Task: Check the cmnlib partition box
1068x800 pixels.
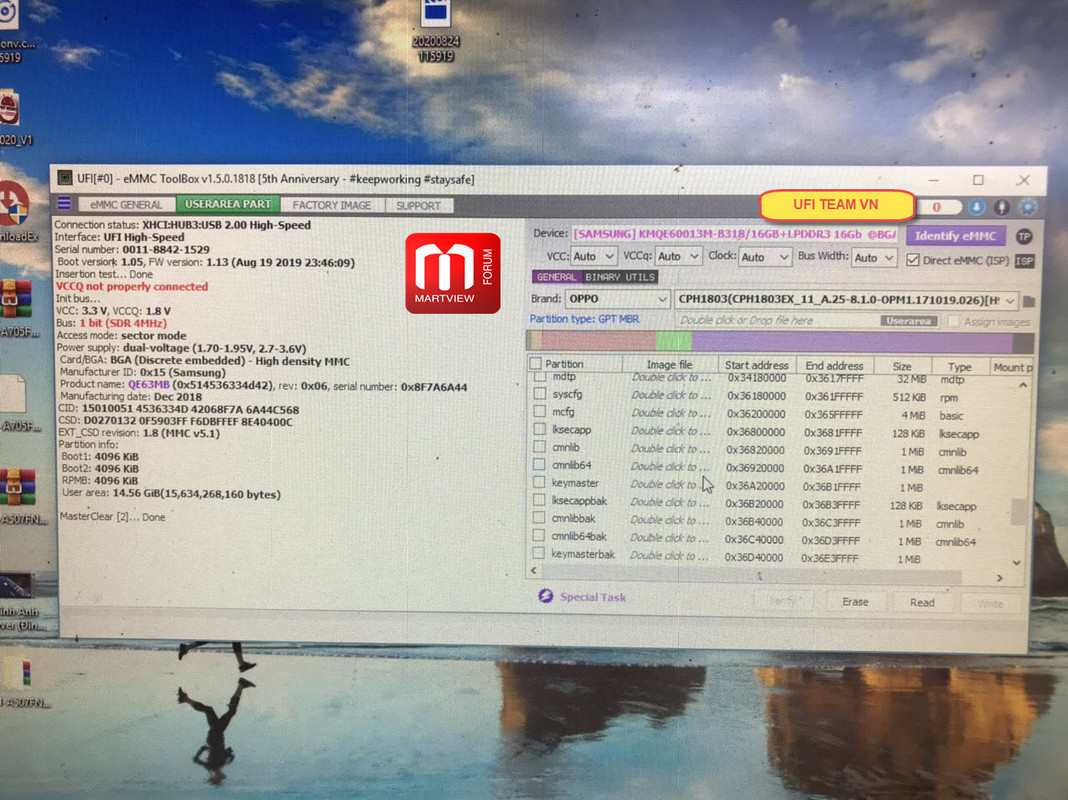Action: point(539,447)
